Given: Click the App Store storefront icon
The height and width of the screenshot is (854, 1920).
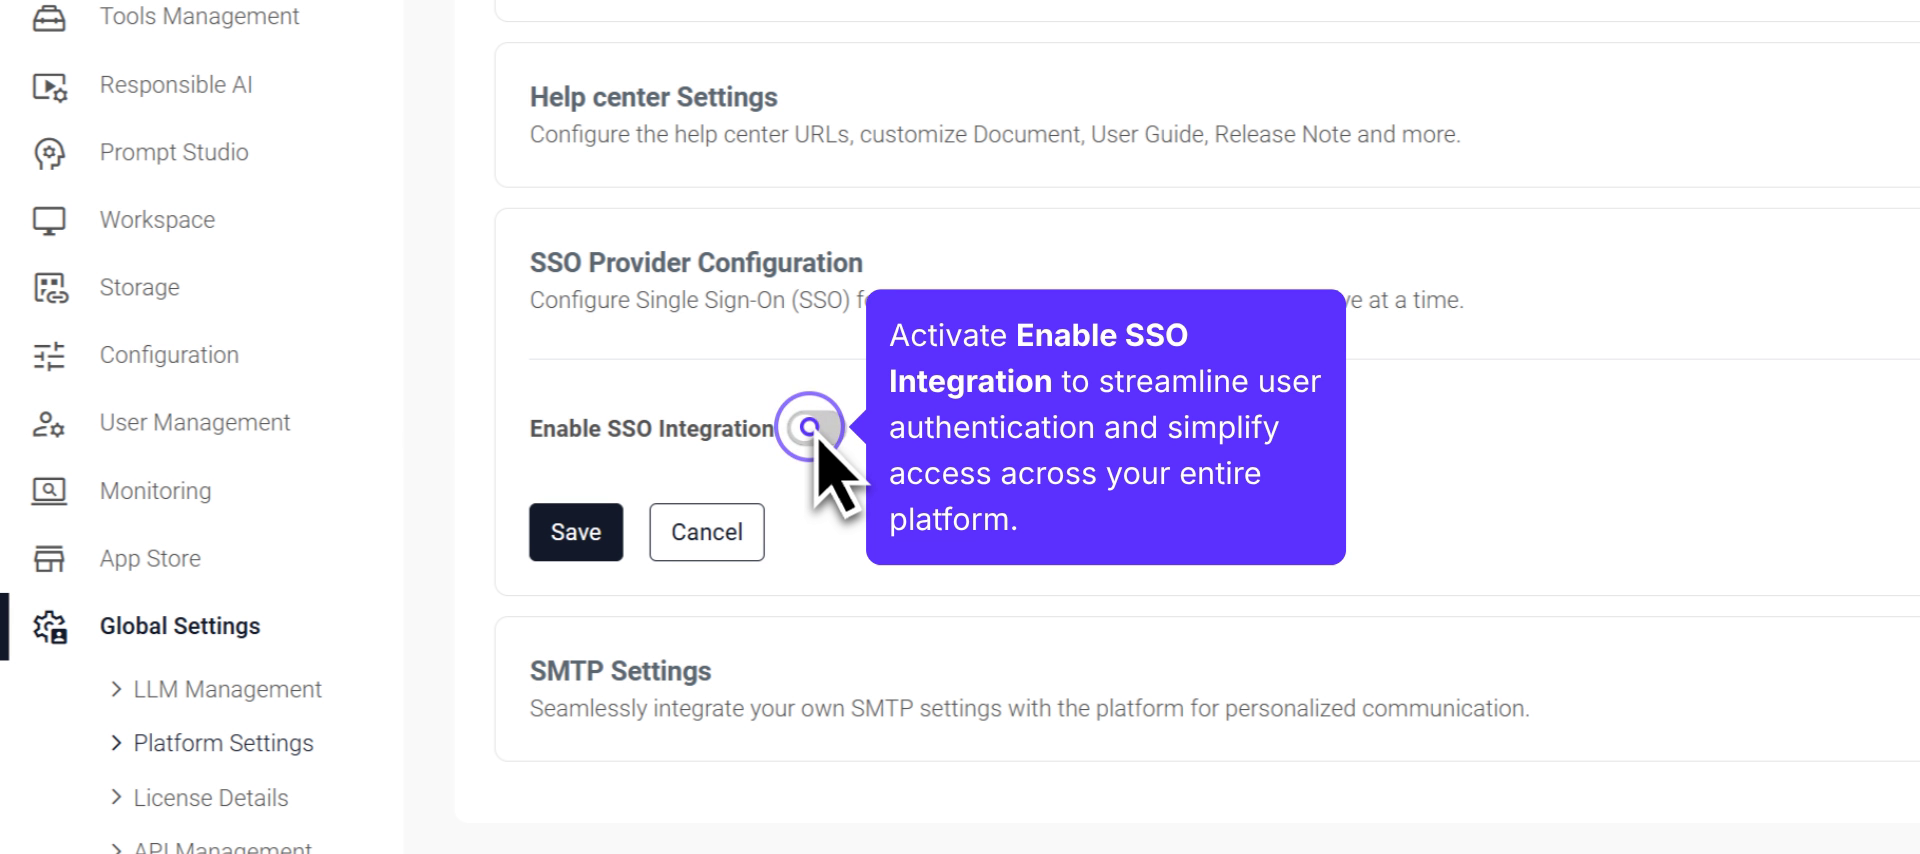Looking at the screenshot, I should (49, 559).
